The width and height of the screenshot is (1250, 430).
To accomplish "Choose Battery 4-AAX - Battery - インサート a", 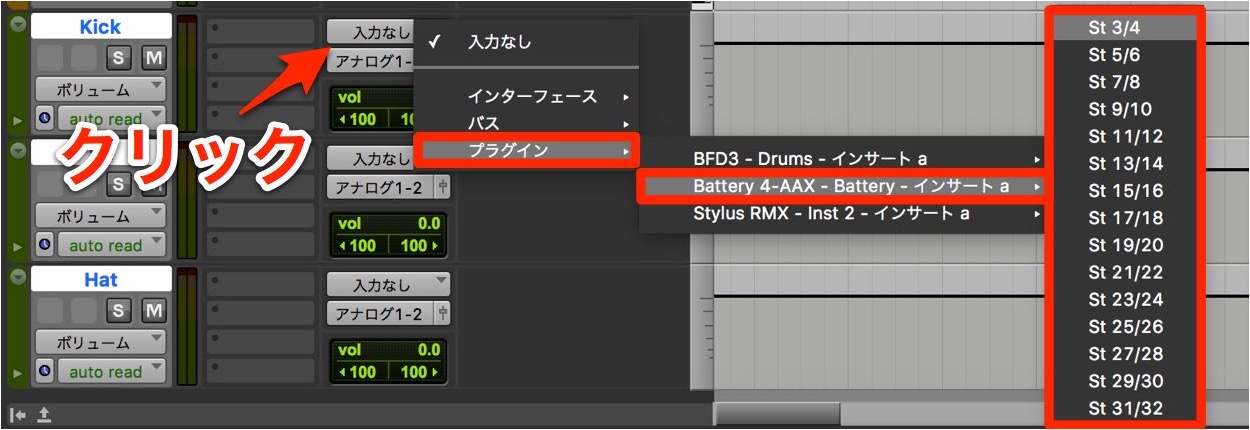I will tap(842, 186).
